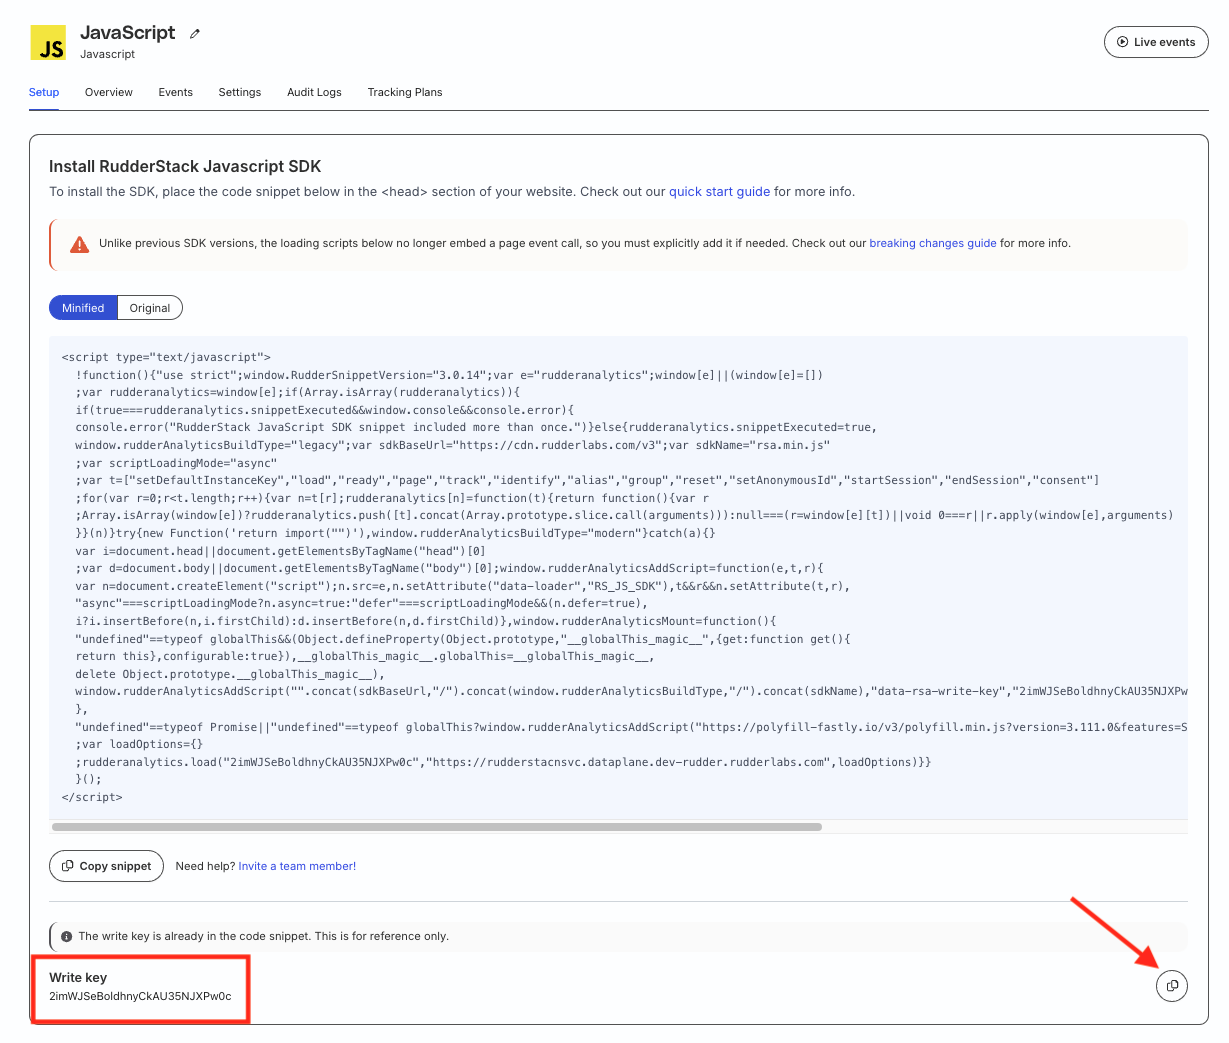Click the 'Write key' label

coord(78,977)
